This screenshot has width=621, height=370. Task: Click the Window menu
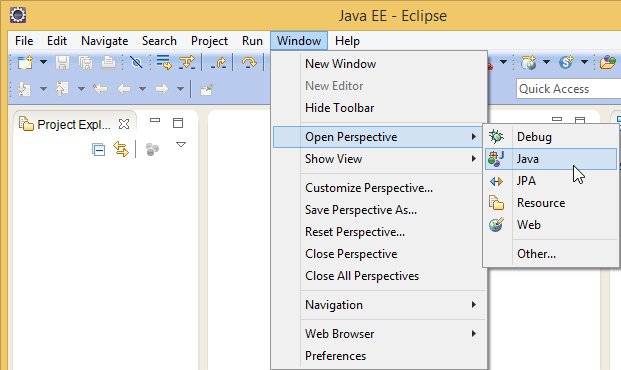(299, 41)
